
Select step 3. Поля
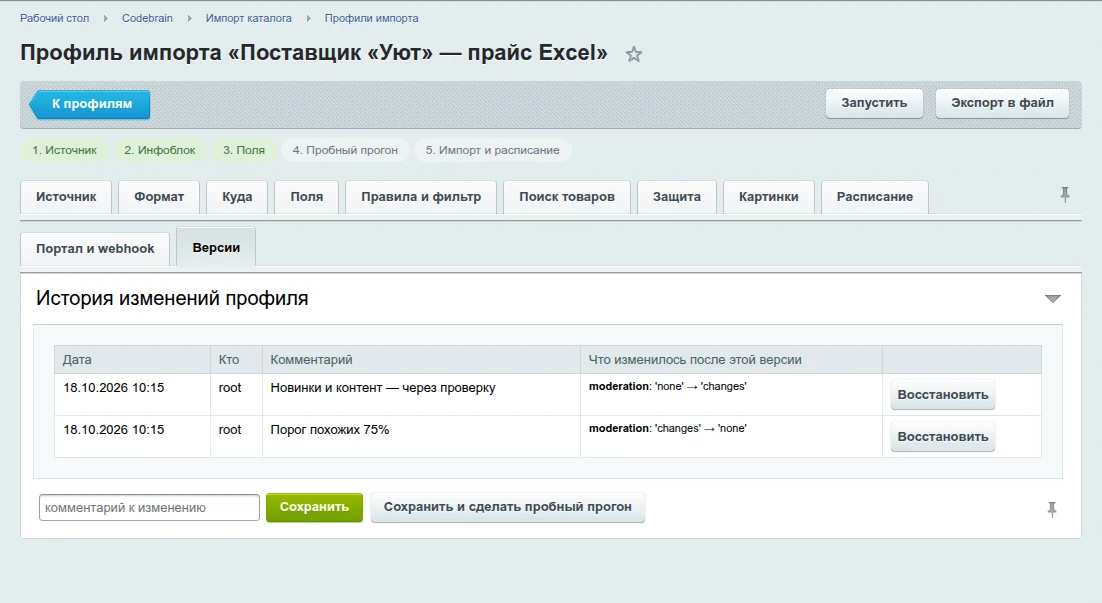[244, 150]
